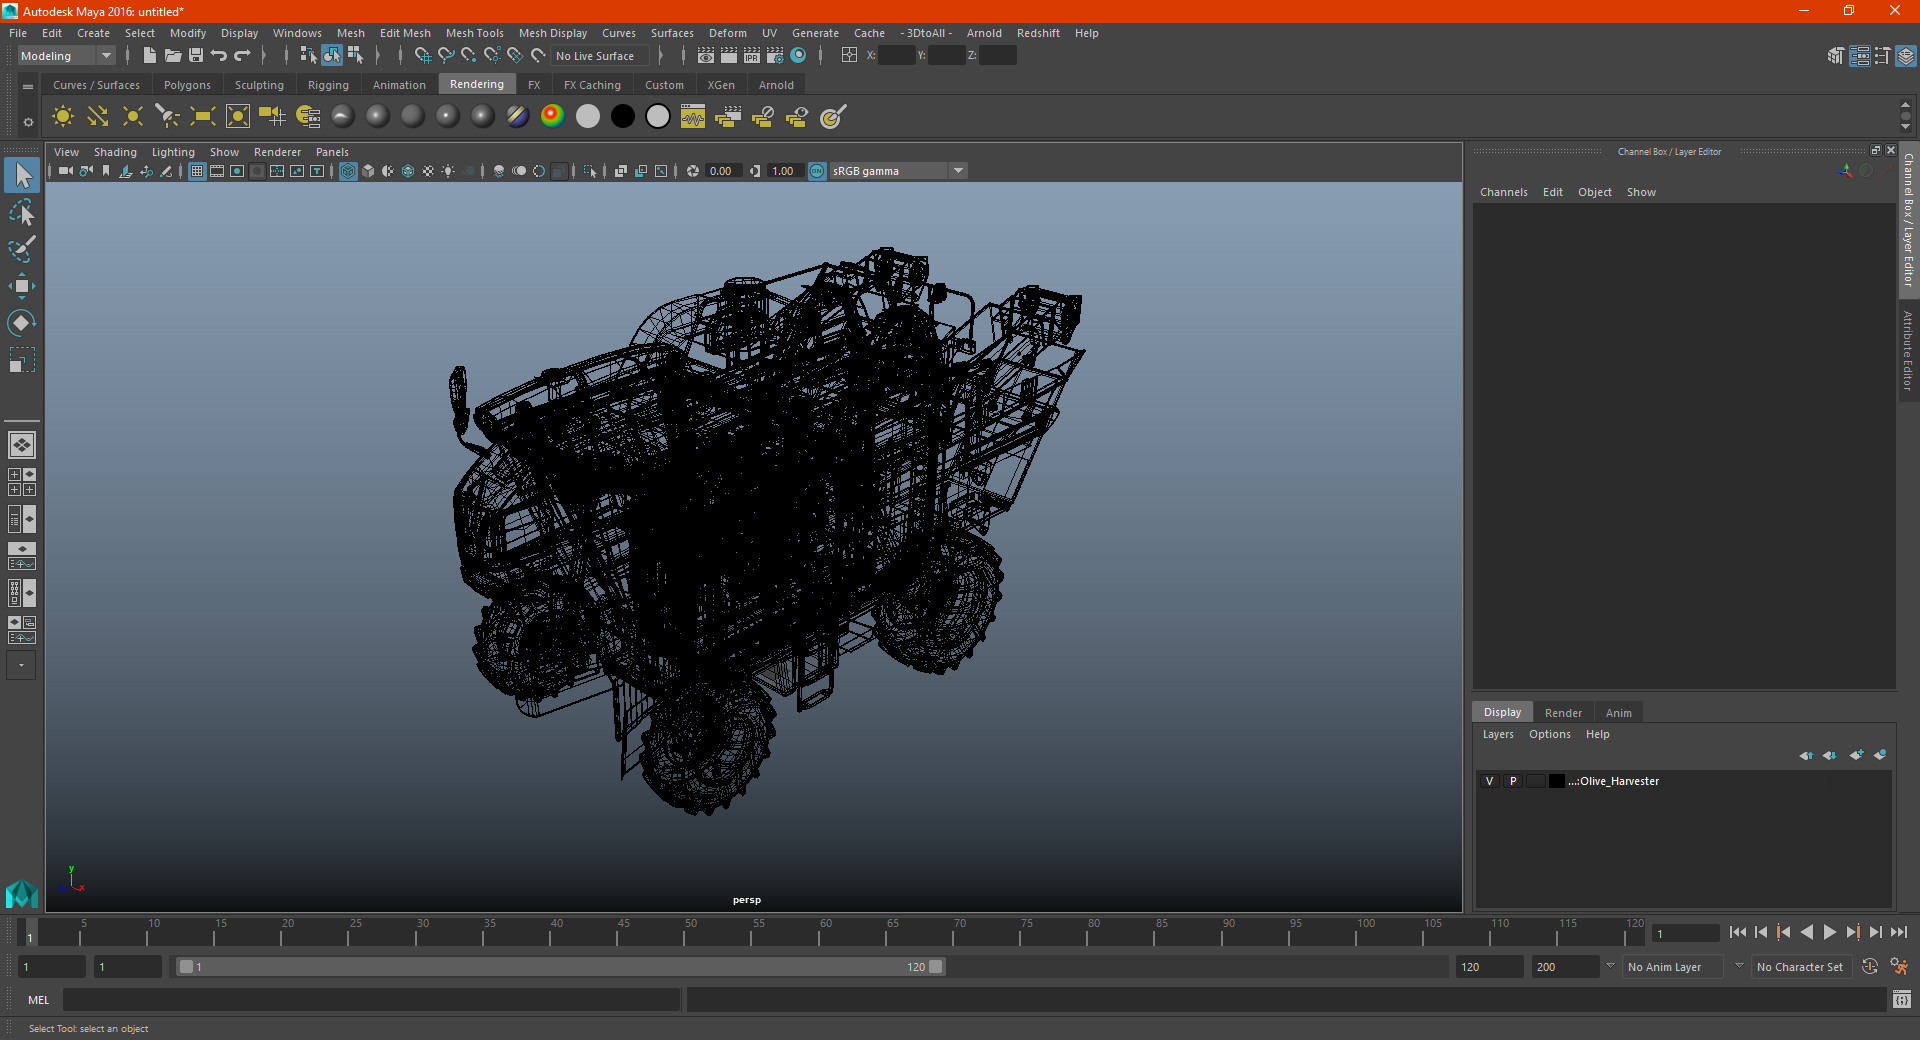The width and height of the screenshot is (1920, 1040).
Task: Toggle wireframe shading cube in viewport
Action: (x=348, y=171)
